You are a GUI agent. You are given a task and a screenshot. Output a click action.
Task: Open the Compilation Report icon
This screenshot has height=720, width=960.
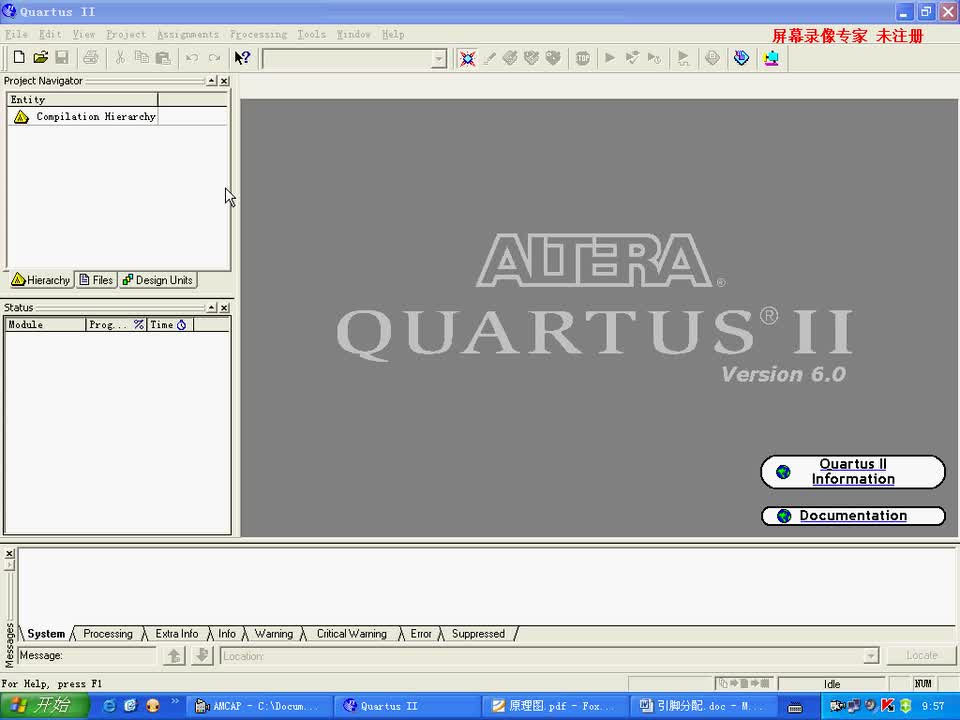pyautogui.click(x=712, y=58)
